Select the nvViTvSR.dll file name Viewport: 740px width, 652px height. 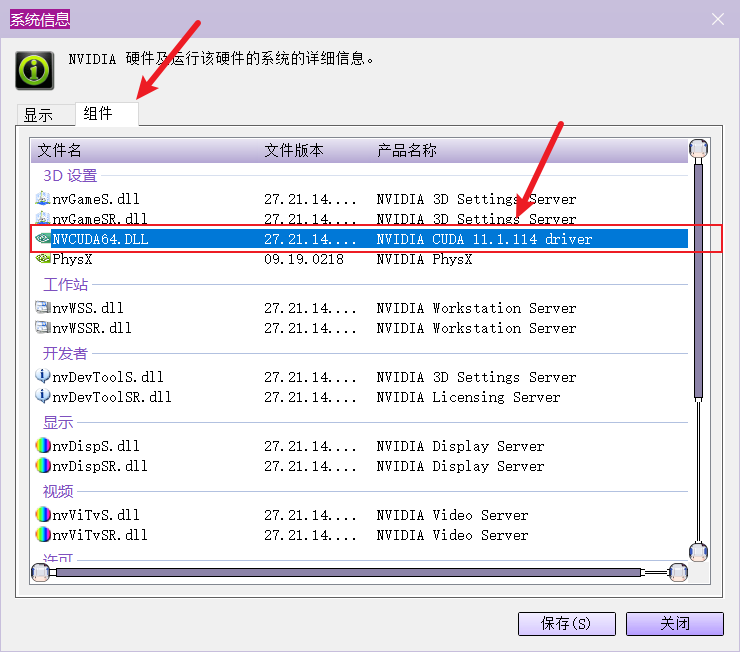[x=100, y=535]
